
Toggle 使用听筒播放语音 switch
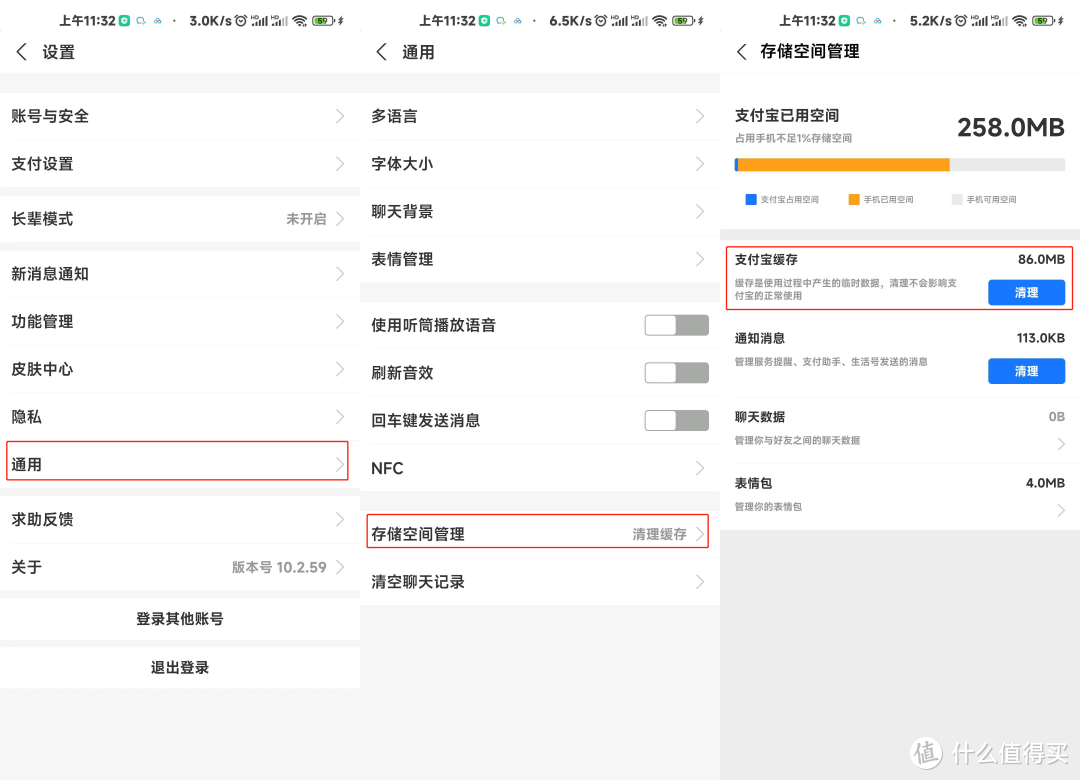click(676, 325)
